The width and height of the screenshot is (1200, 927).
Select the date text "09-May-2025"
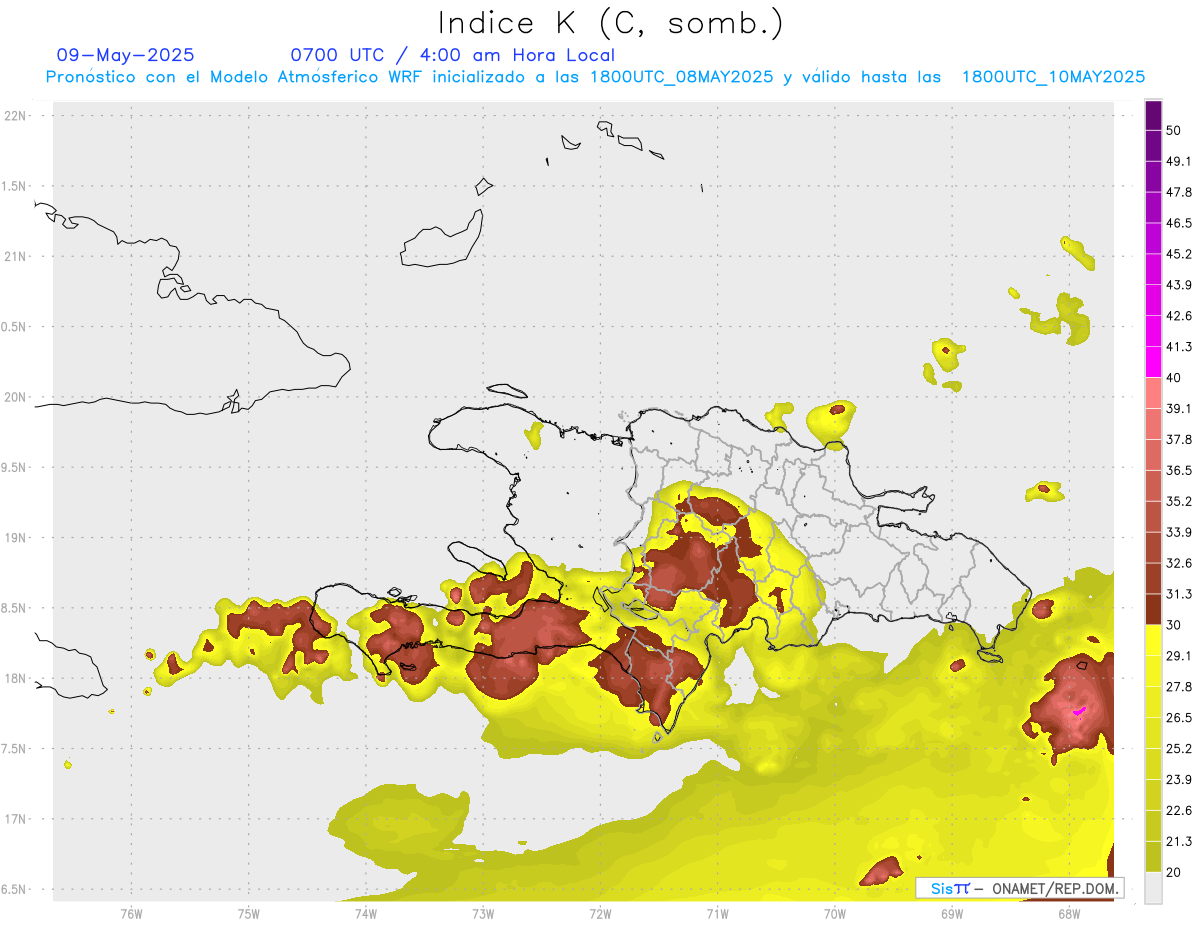pyautogui.click(x=125, y=55)
